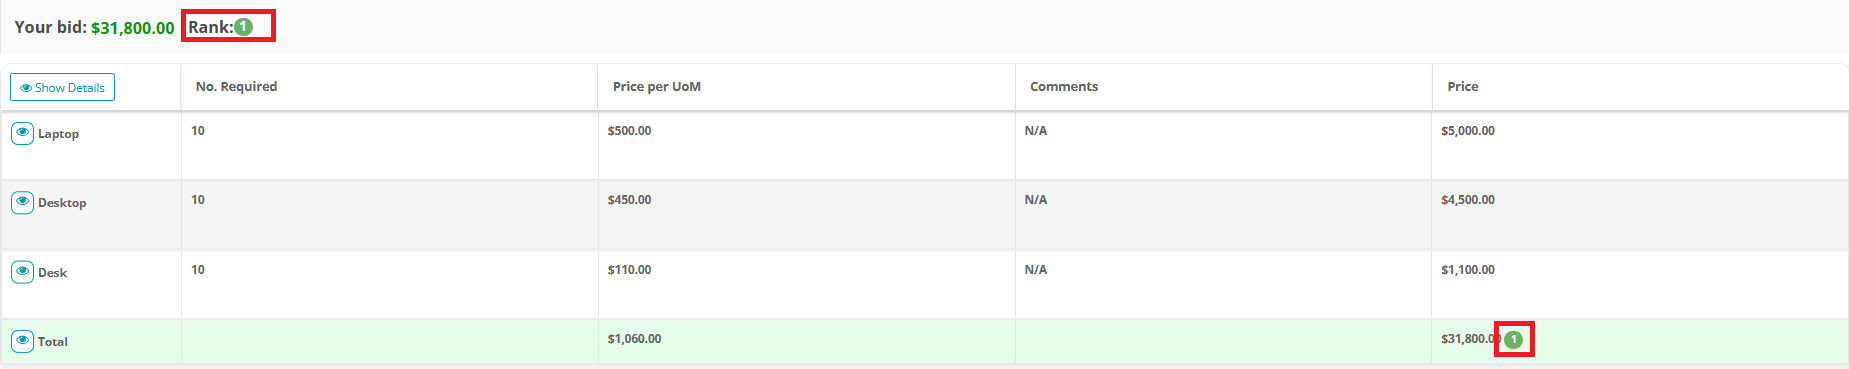This screenshot has width=1849, height=369.
Task: Click the Laptop row label
Action: (58, 134)
